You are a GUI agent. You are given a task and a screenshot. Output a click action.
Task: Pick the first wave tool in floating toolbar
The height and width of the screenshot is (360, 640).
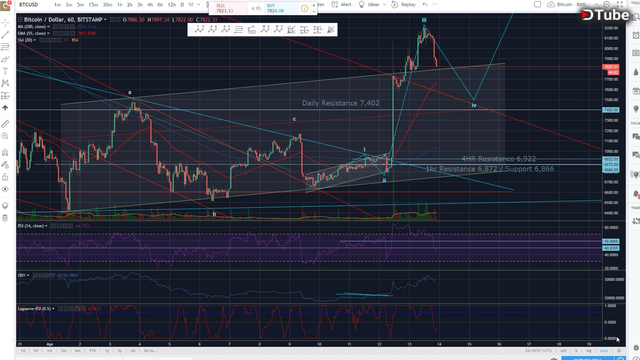[199, 29]
